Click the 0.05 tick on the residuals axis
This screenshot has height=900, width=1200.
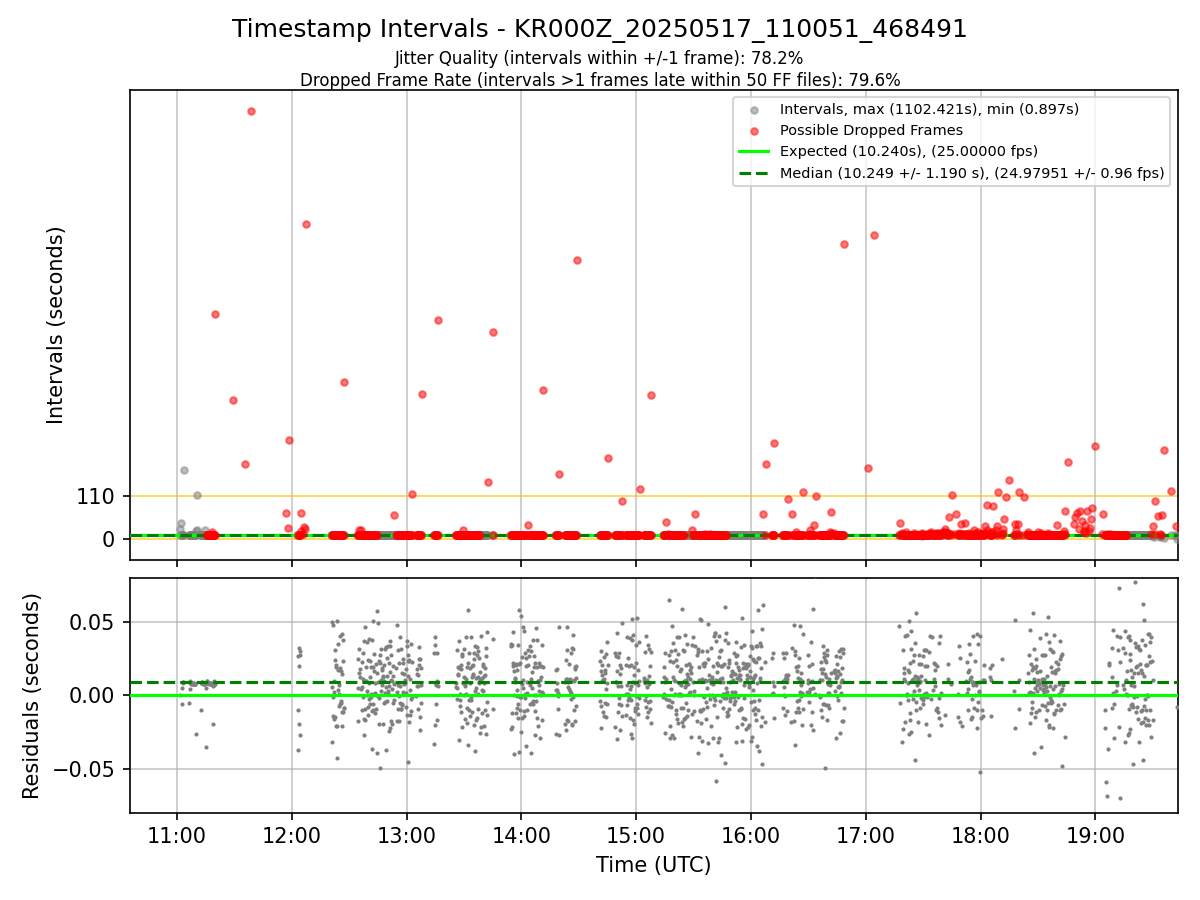(x=96, y=622)
